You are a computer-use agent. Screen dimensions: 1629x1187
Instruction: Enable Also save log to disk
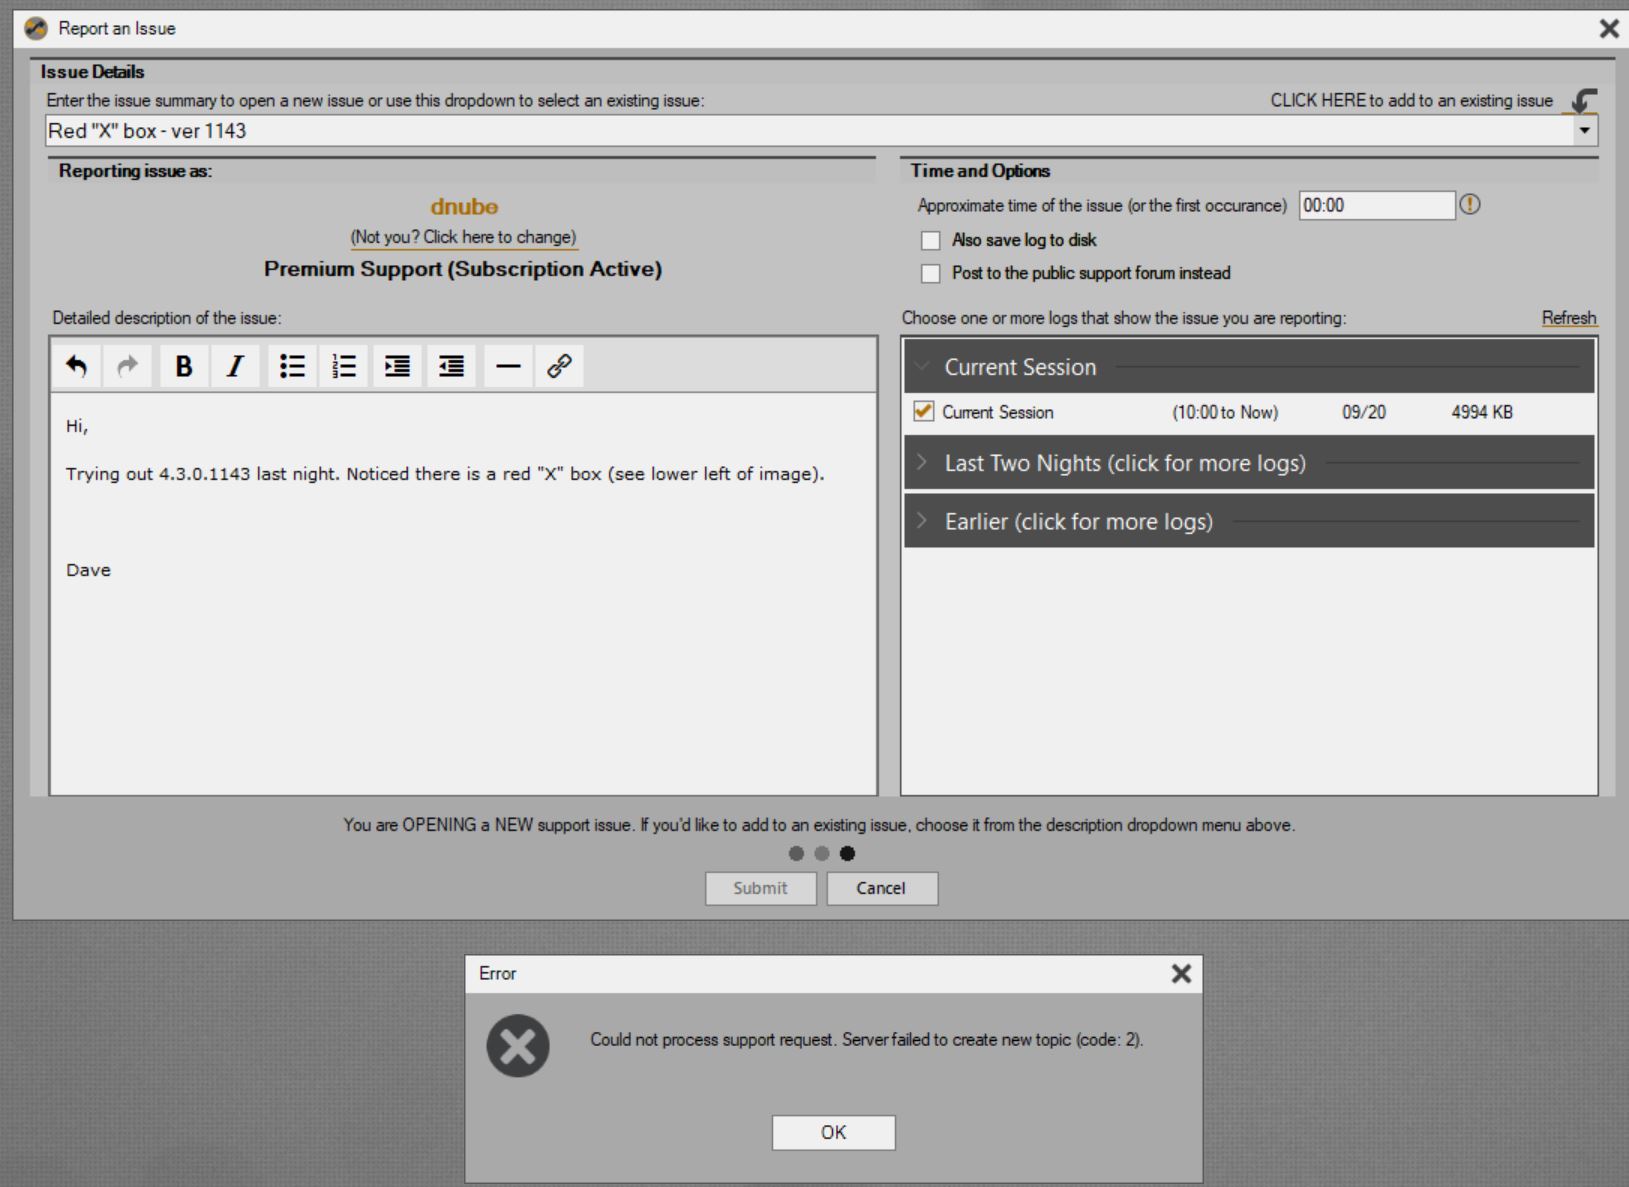931,241
